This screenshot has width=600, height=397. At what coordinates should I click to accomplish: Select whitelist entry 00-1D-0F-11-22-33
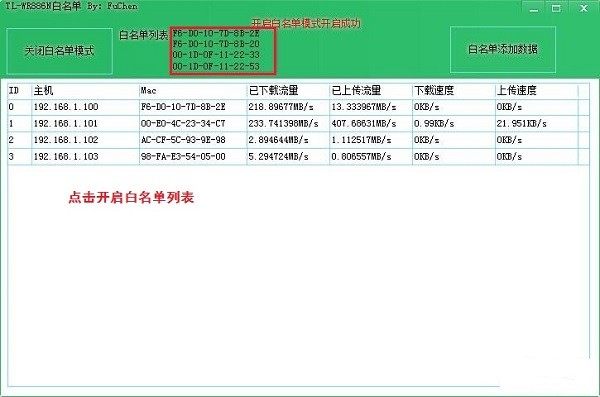pyautogui.click(x=216, y=55)
